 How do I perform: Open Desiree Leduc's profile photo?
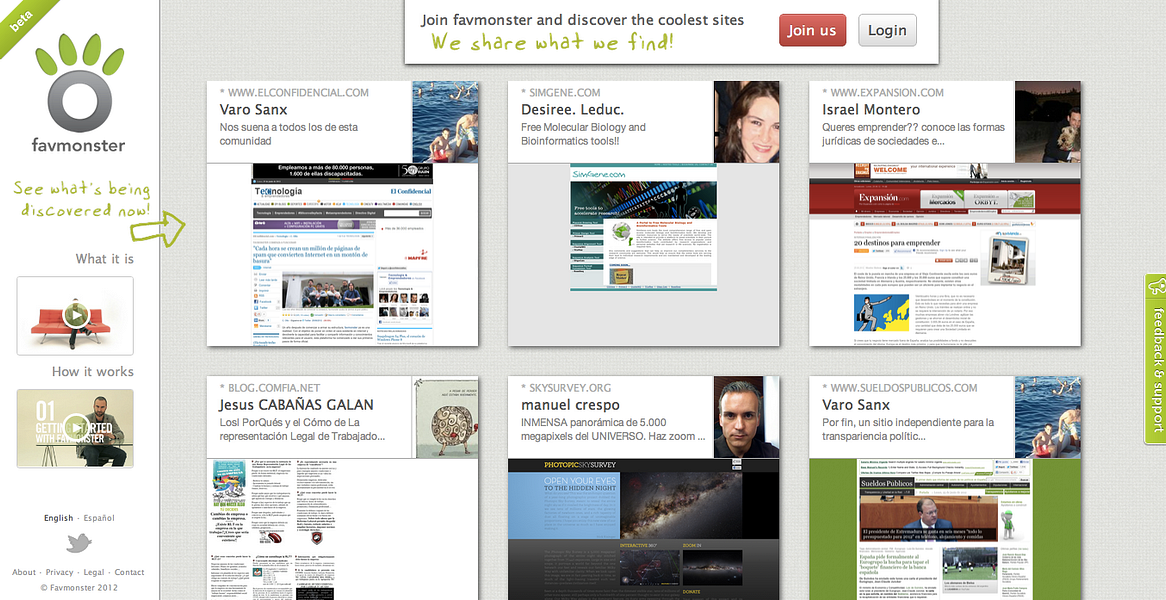click(x=747, y=122)
